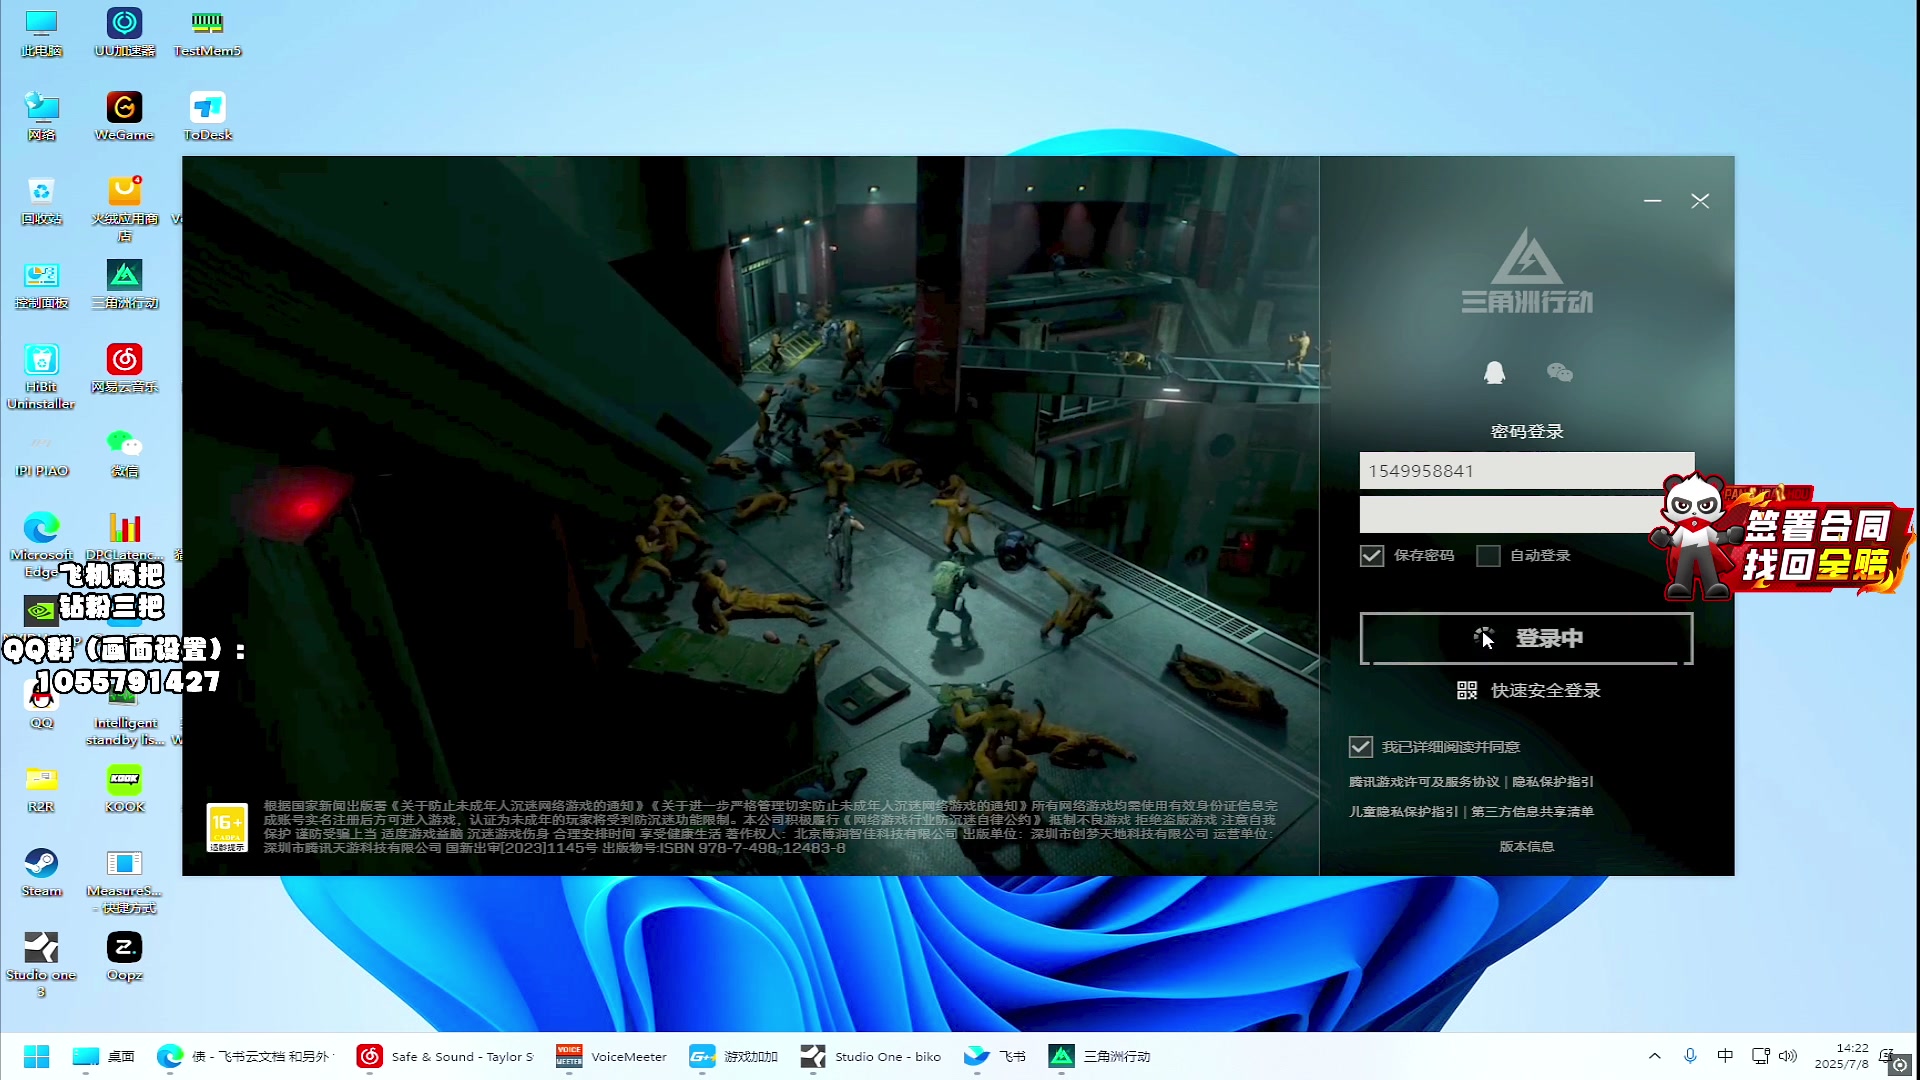Click the 登录中 login button
1920x1080 pixels.
pyautogui.click(x=1526, y=638)
